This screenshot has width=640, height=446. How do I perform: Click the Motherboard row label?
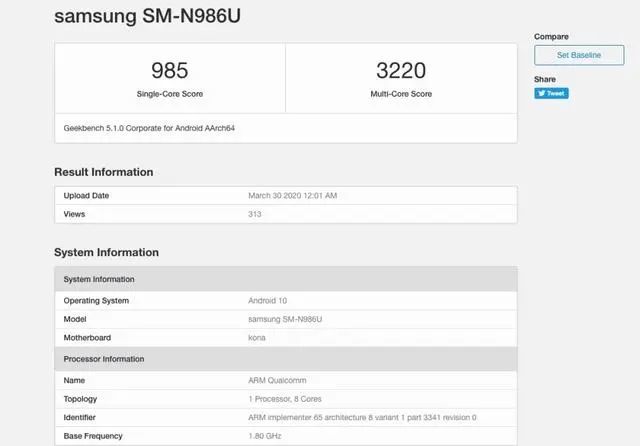coord(87,338)
